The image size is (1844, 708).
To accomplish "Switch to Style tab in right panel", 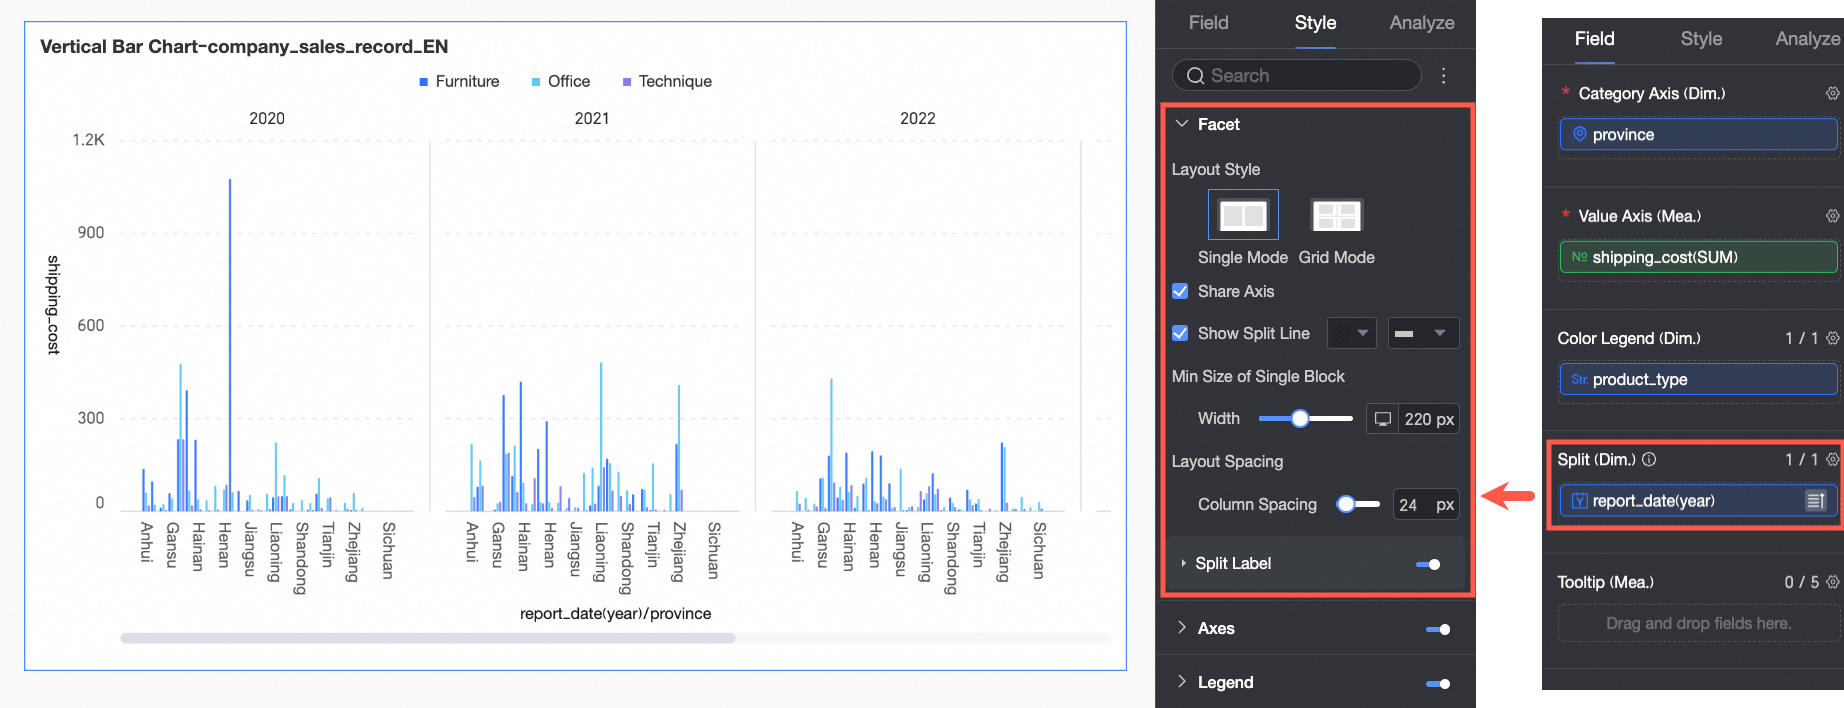I will click(1701, 39).
